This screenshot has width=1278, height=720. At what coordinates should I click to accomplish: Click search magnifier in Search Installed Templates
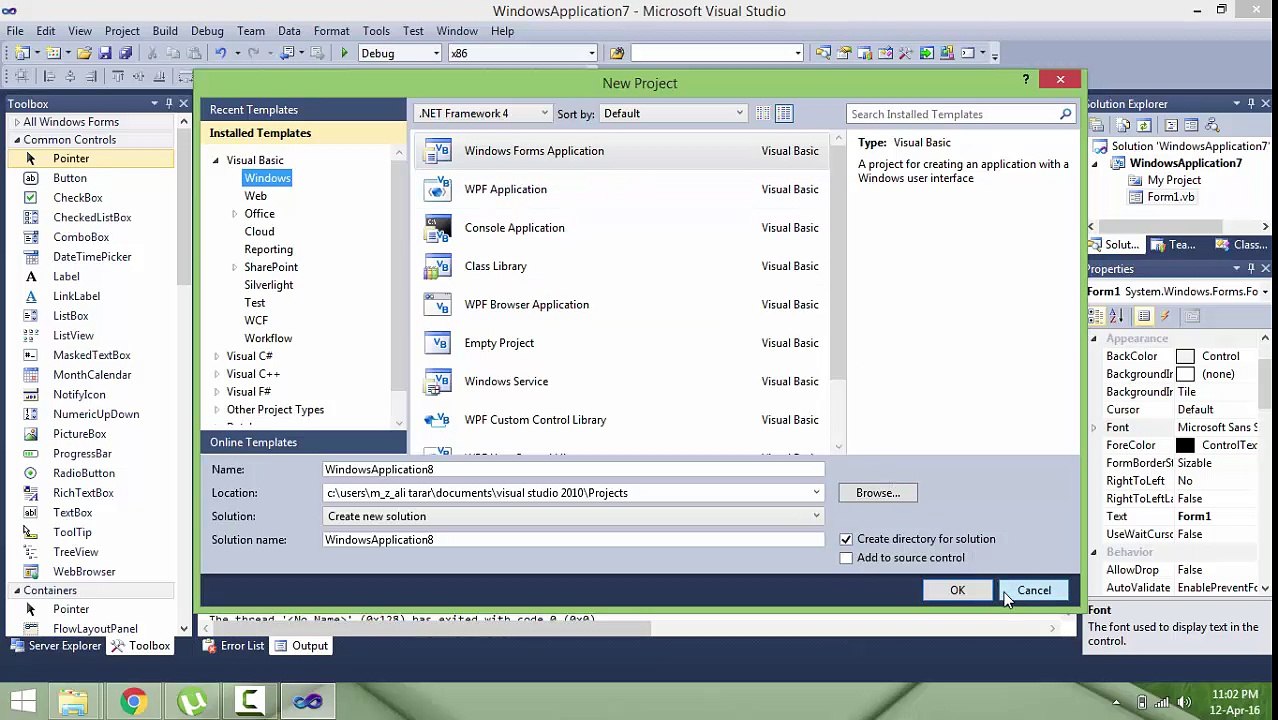(1065, 114)
